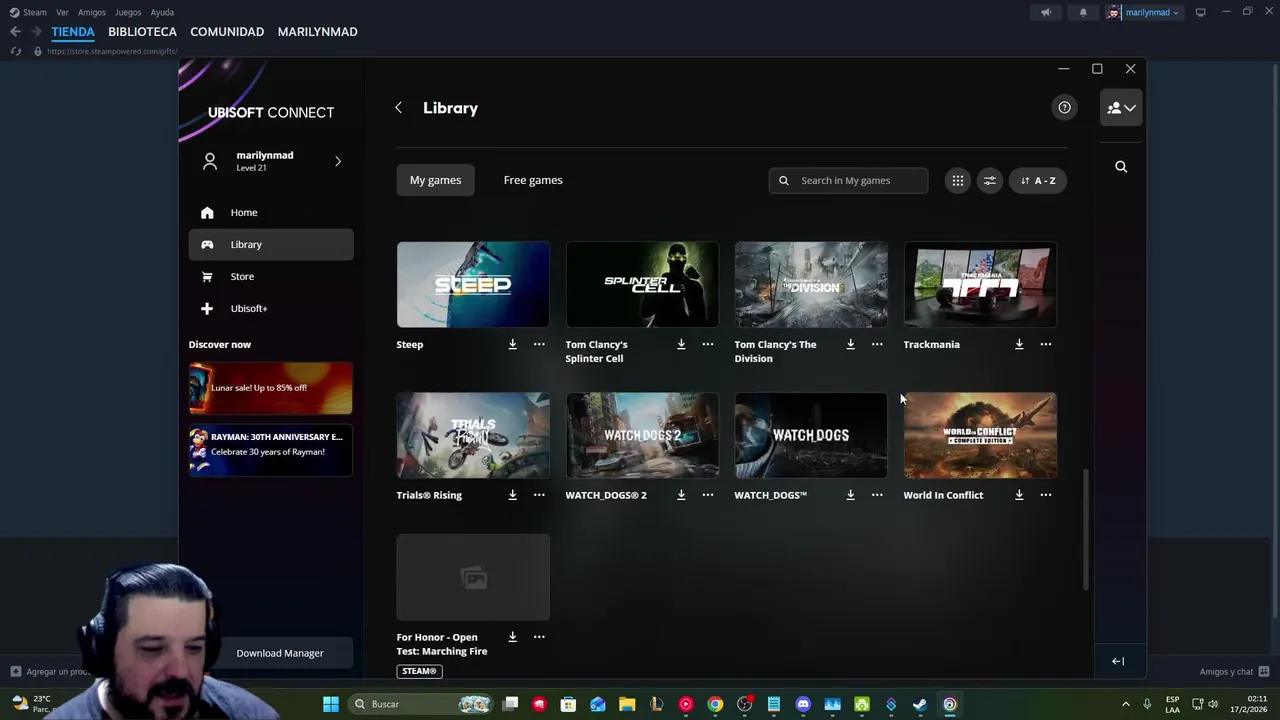Click the taskbar Buscar search box

(422, 704)
